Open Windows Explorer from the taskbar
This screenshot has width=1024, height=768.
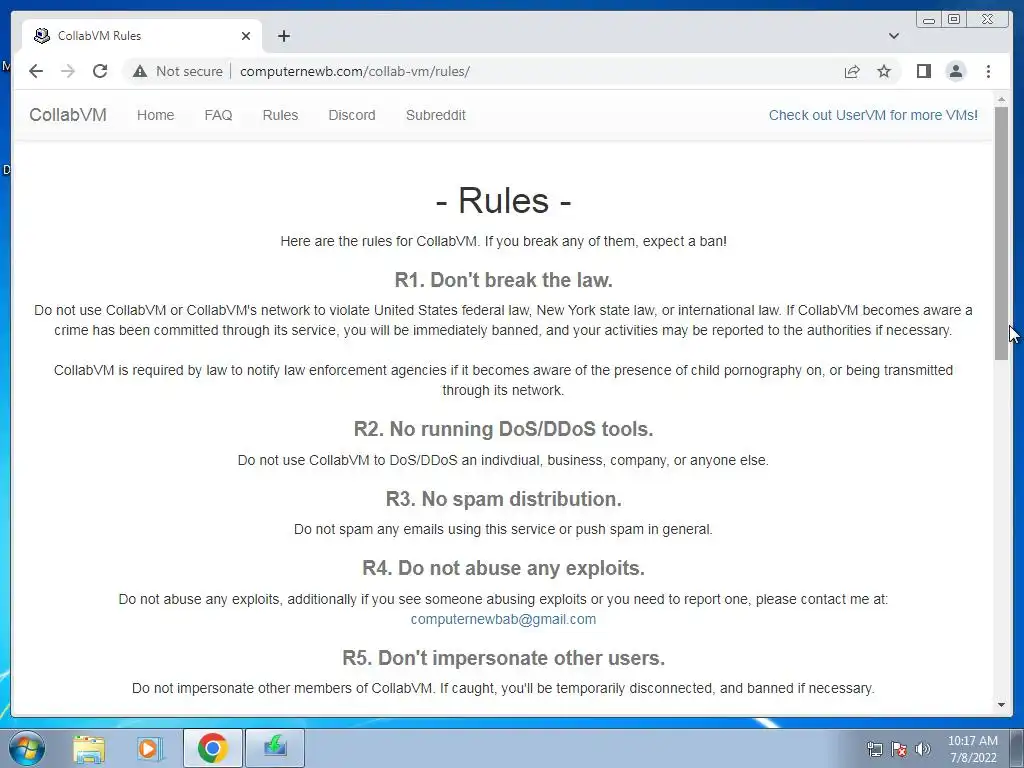(89, 748)
